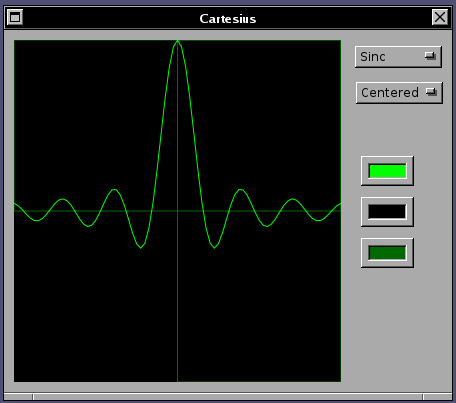Viewport: 456px width, 403px height.
Task: Click the first side lobe peak left of center
Action: tap(114, 190)
